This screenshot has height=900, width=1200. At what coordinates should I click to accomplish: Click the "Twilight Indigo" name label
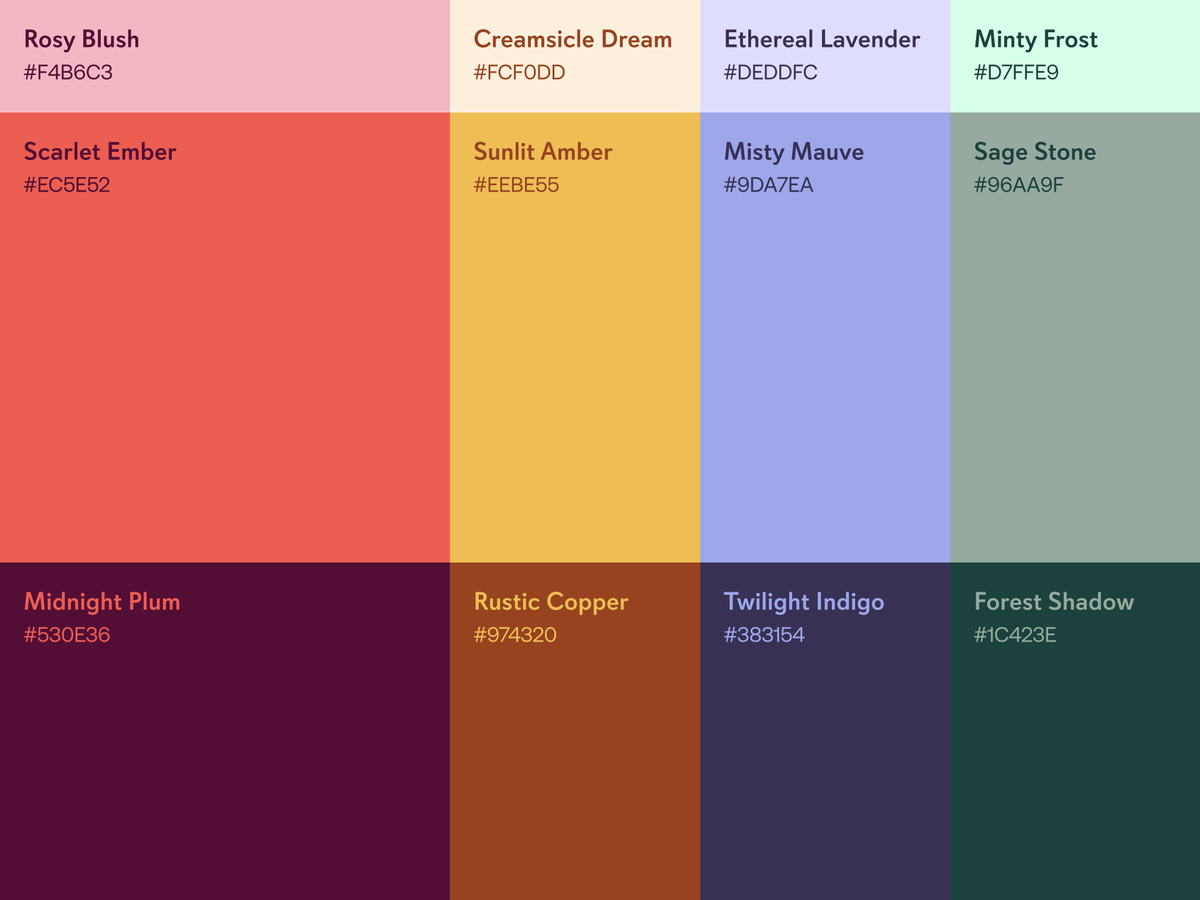click(804, 602)
